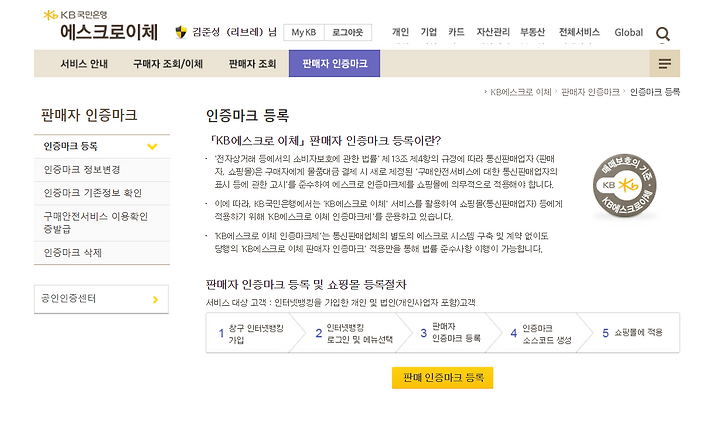Click the 인증마크 등록 page heading

click(247, 116)
